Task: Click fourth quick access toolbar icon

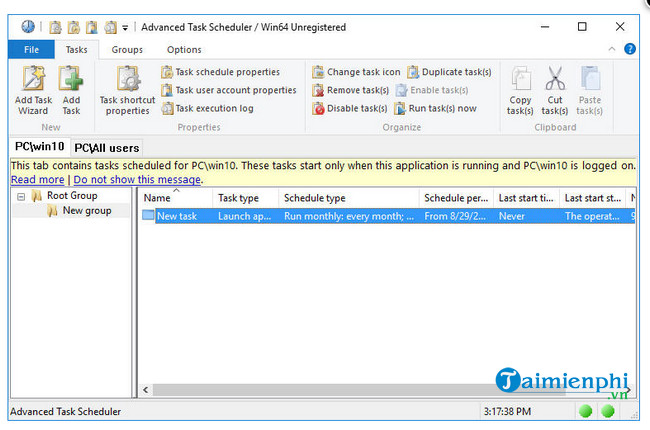Action: (x=110, y=27)
